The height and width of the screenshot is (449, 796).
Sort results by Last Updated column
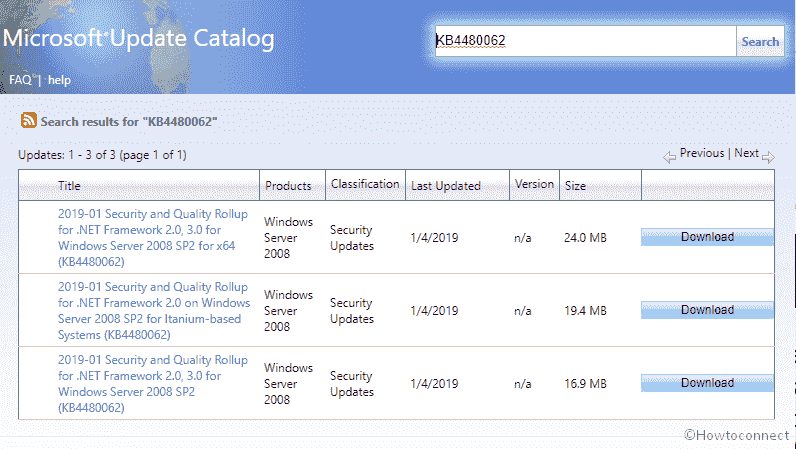coord(446,186)
